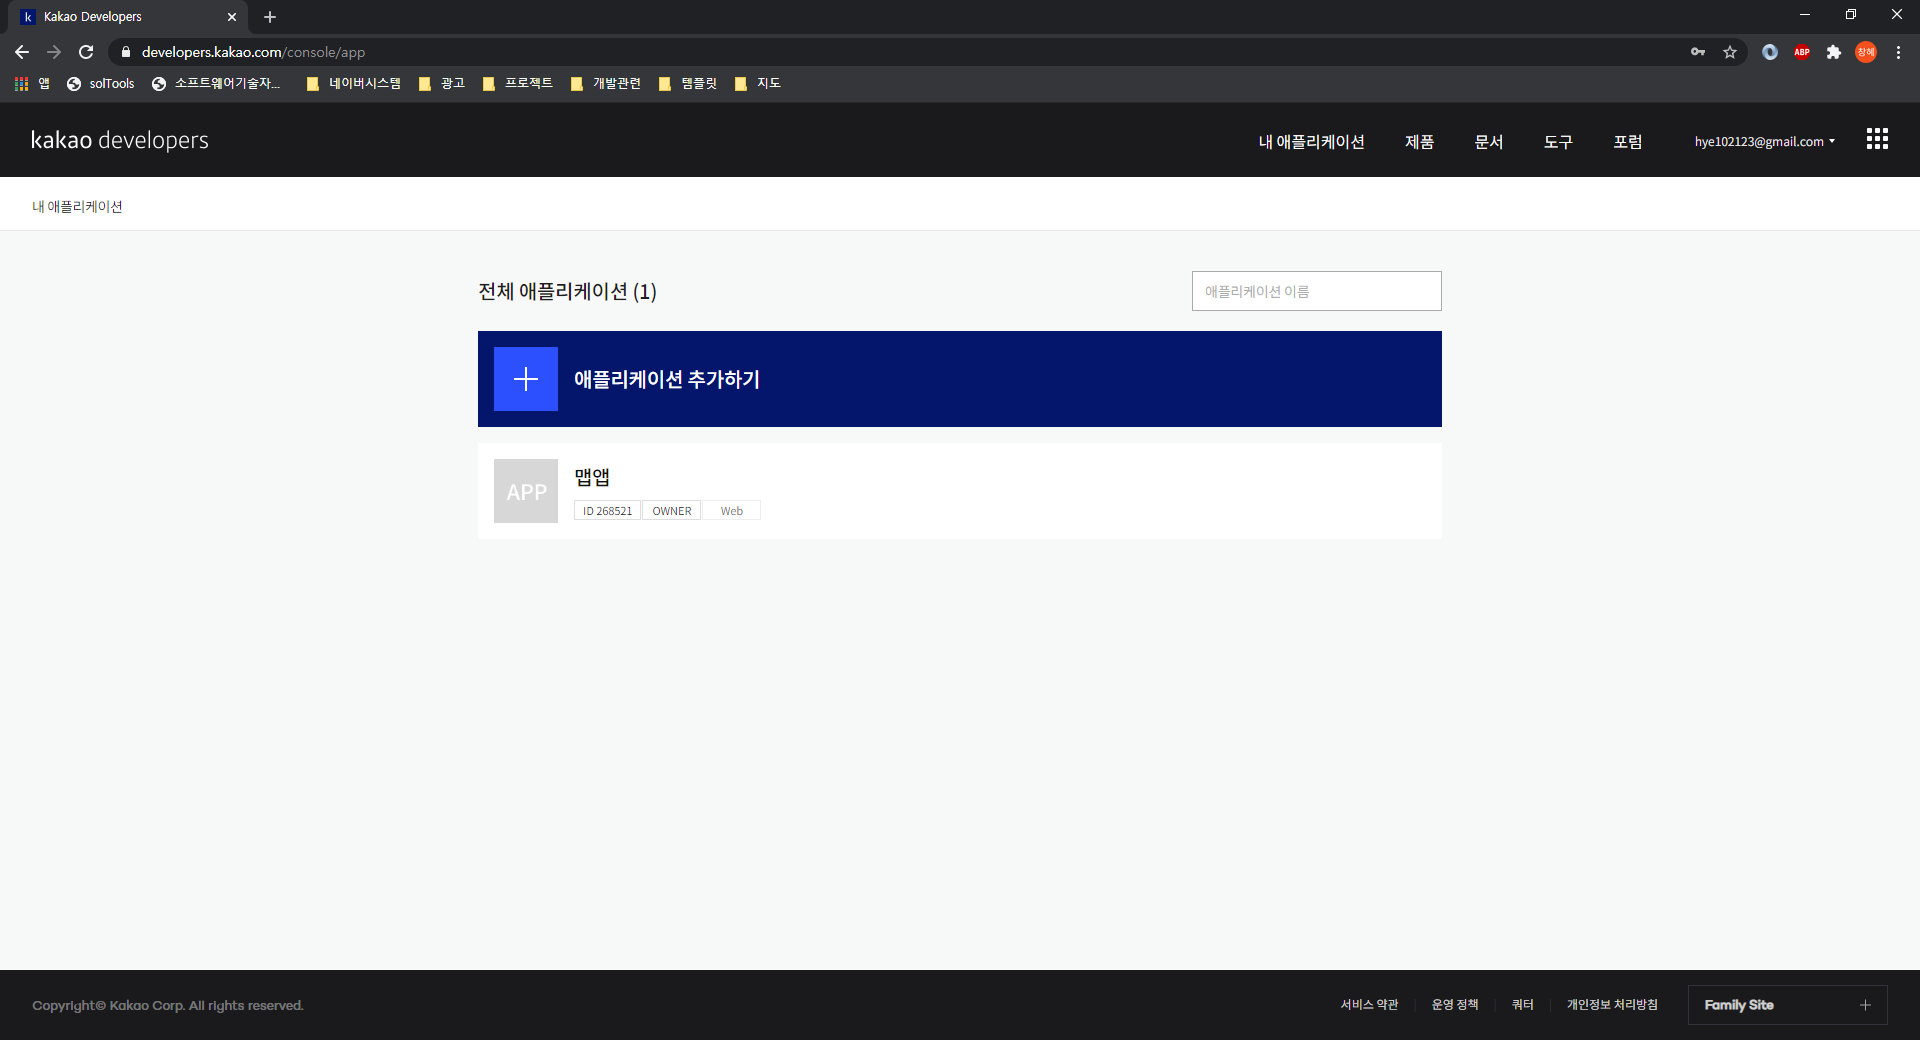Click the gray APP thumbnail icon
Viewport: 1920px width, 1040px height.
525,491
